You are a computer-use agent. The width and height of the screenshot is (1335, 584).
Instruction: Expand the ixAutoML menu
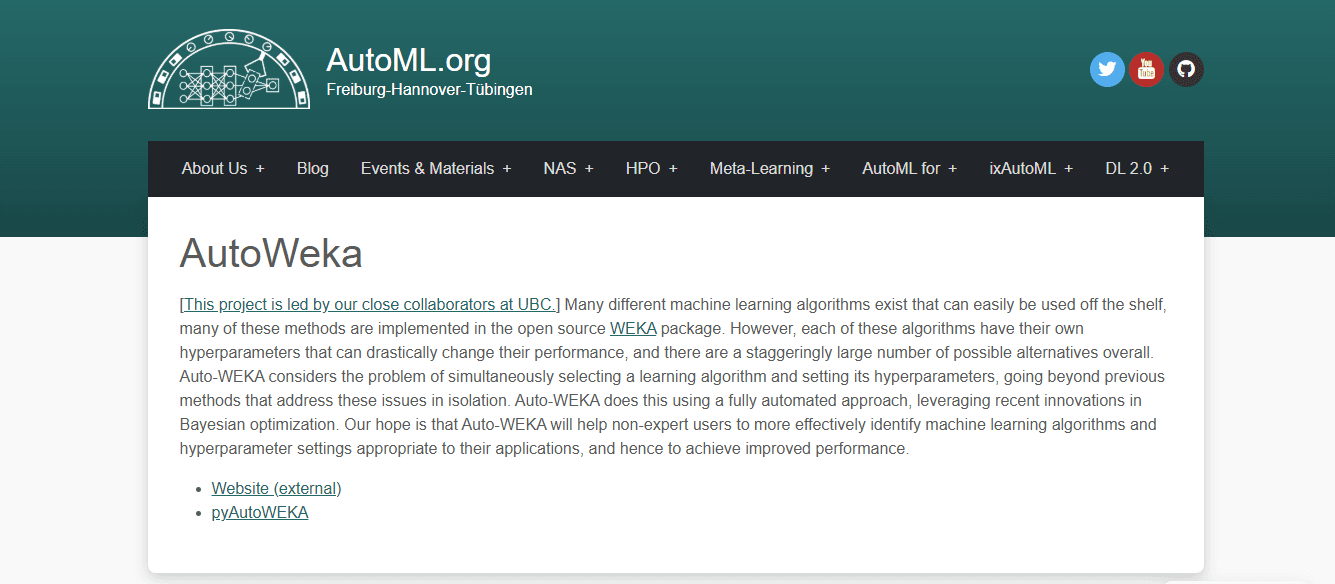1031,168
